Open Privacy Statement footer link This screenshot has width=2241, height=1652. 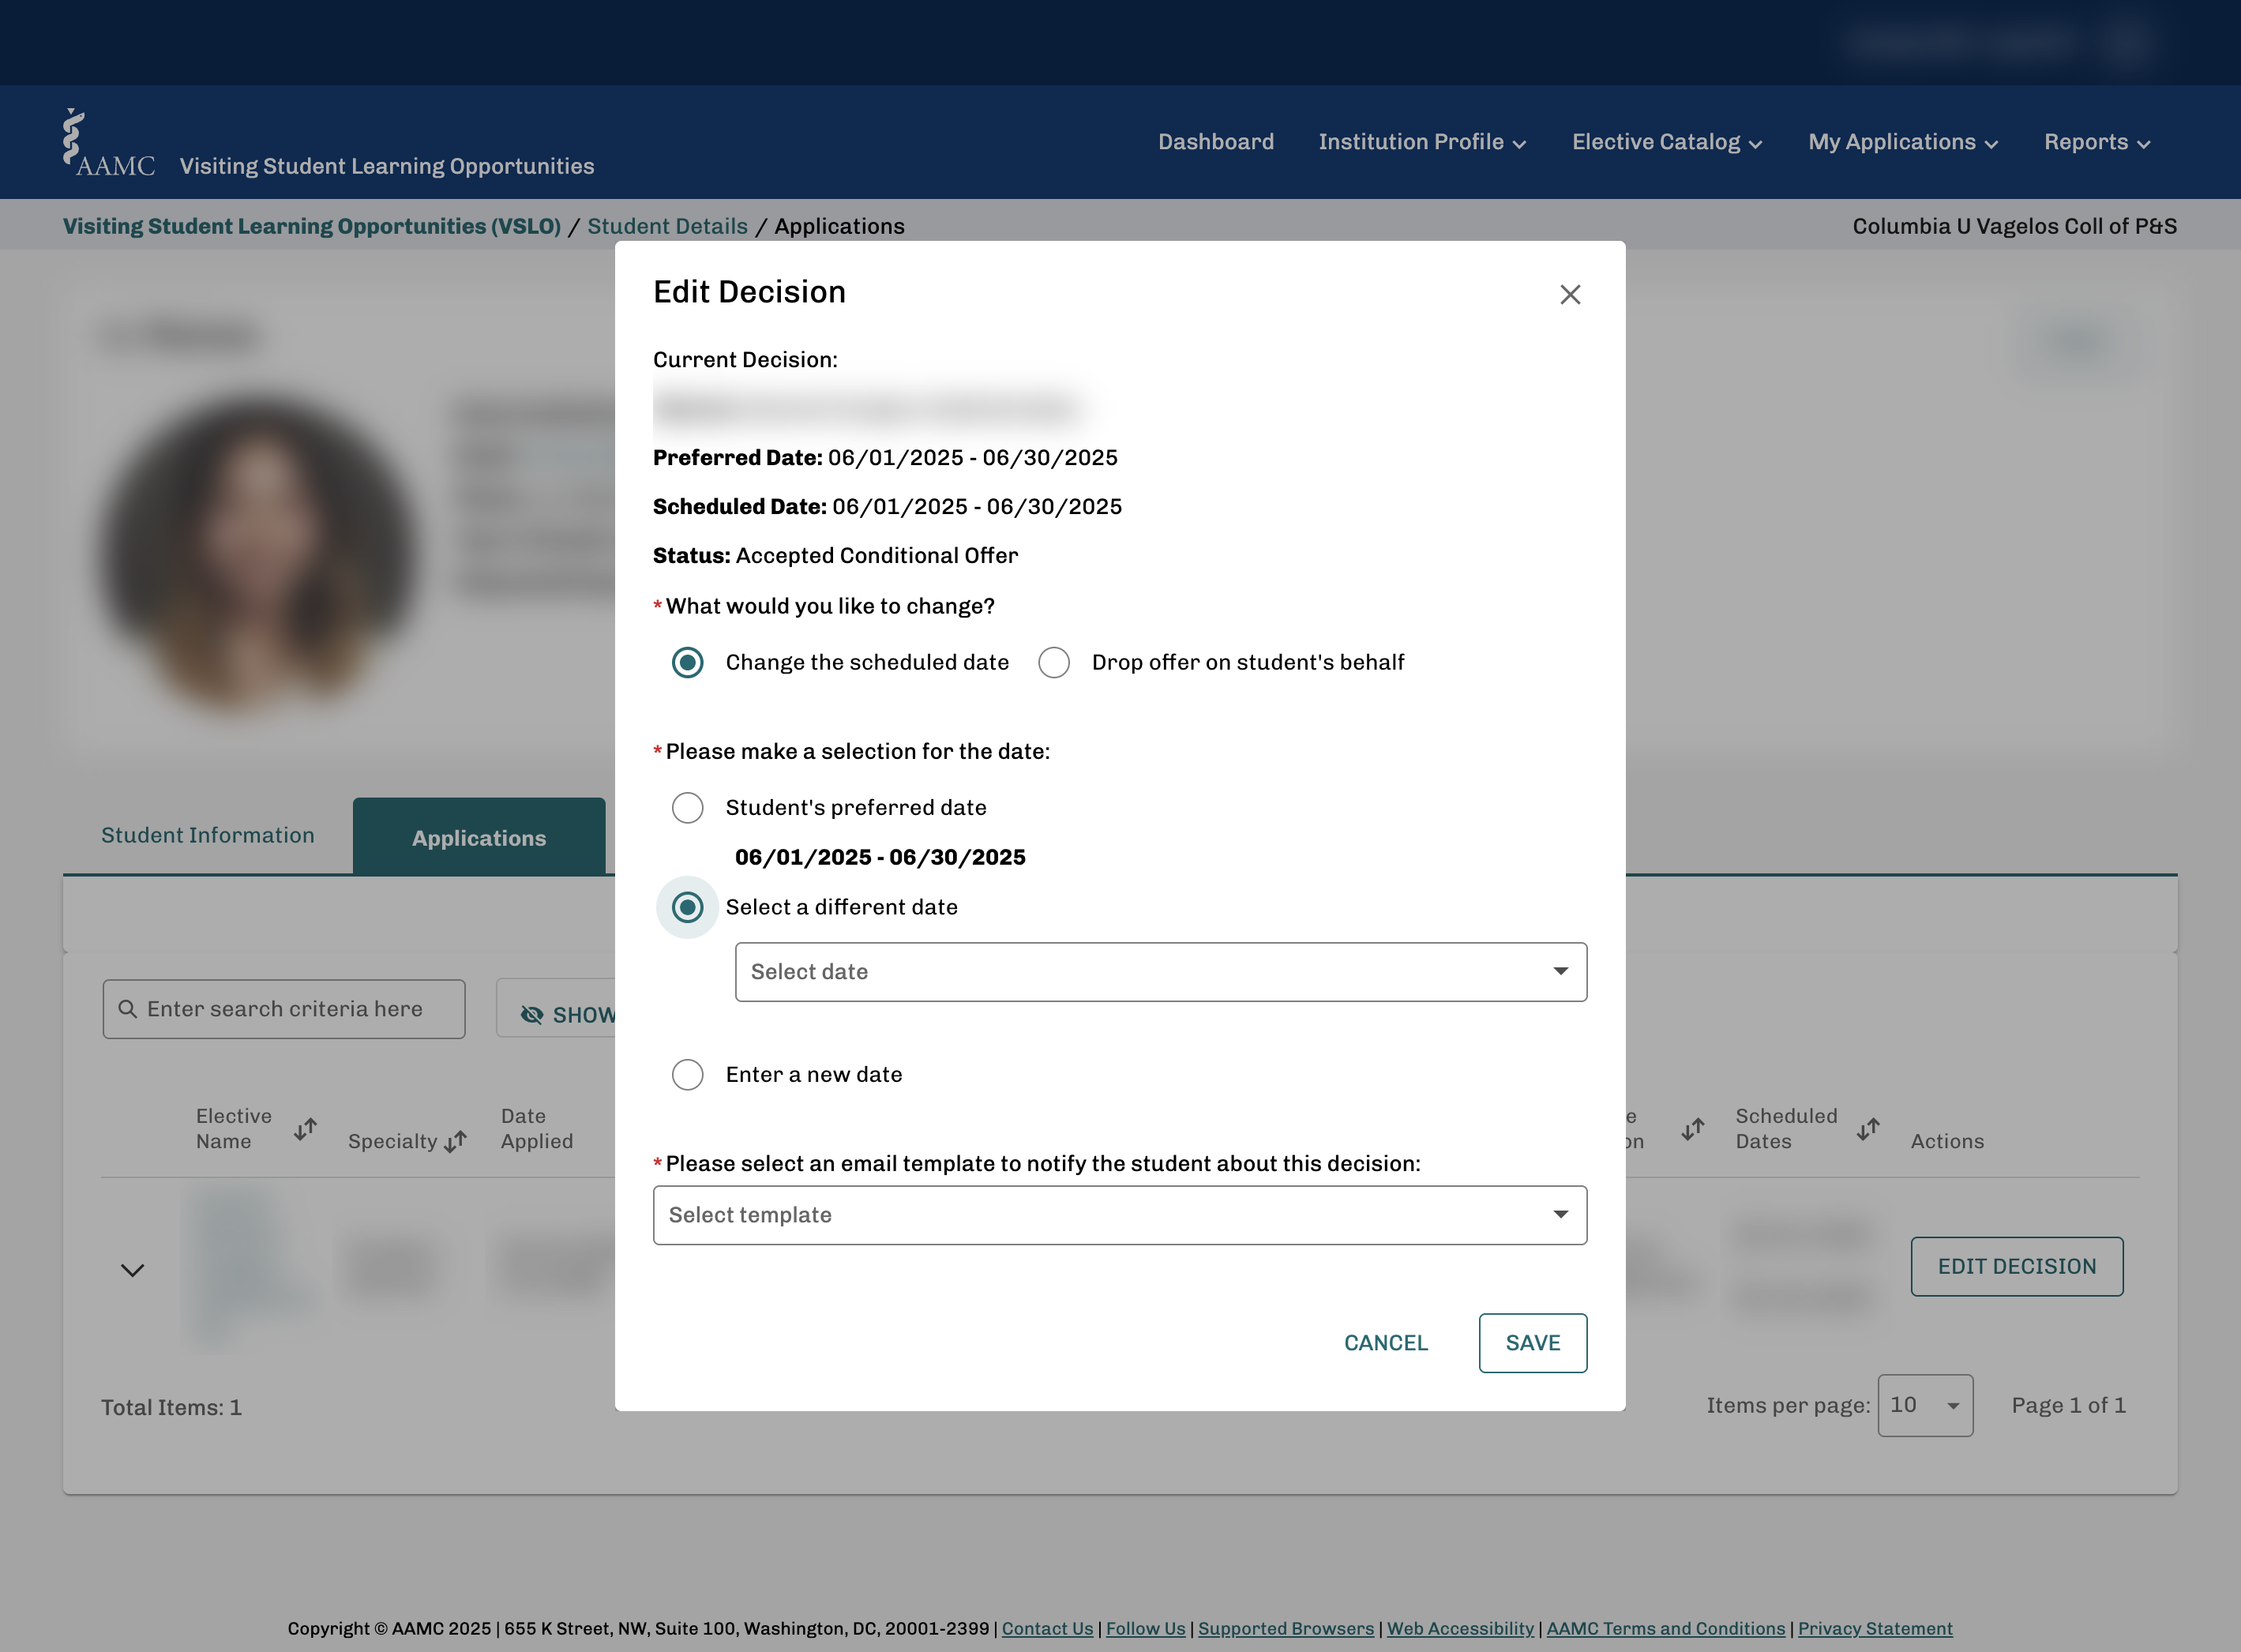pyautogui.click(x=1875, y=1628)
